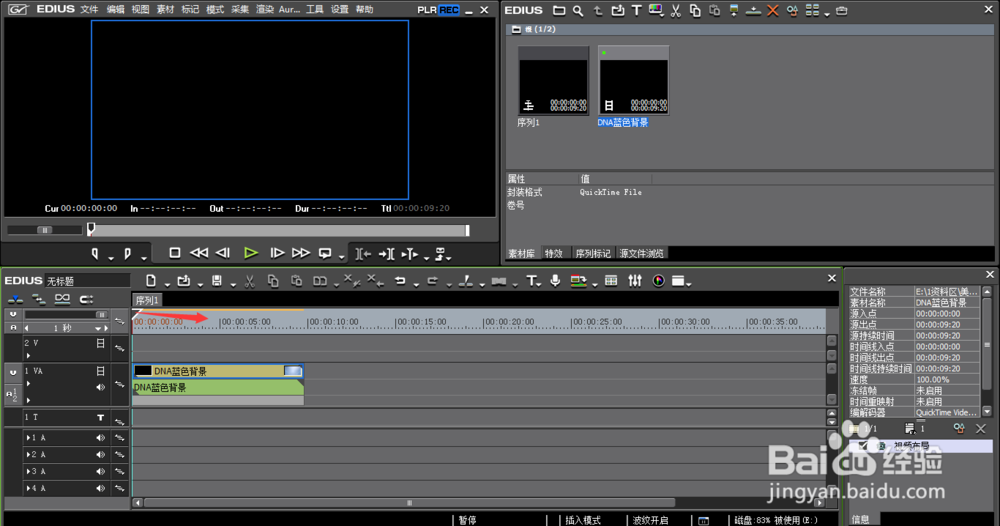Jump to next edit point button

[x=386, y=254]
